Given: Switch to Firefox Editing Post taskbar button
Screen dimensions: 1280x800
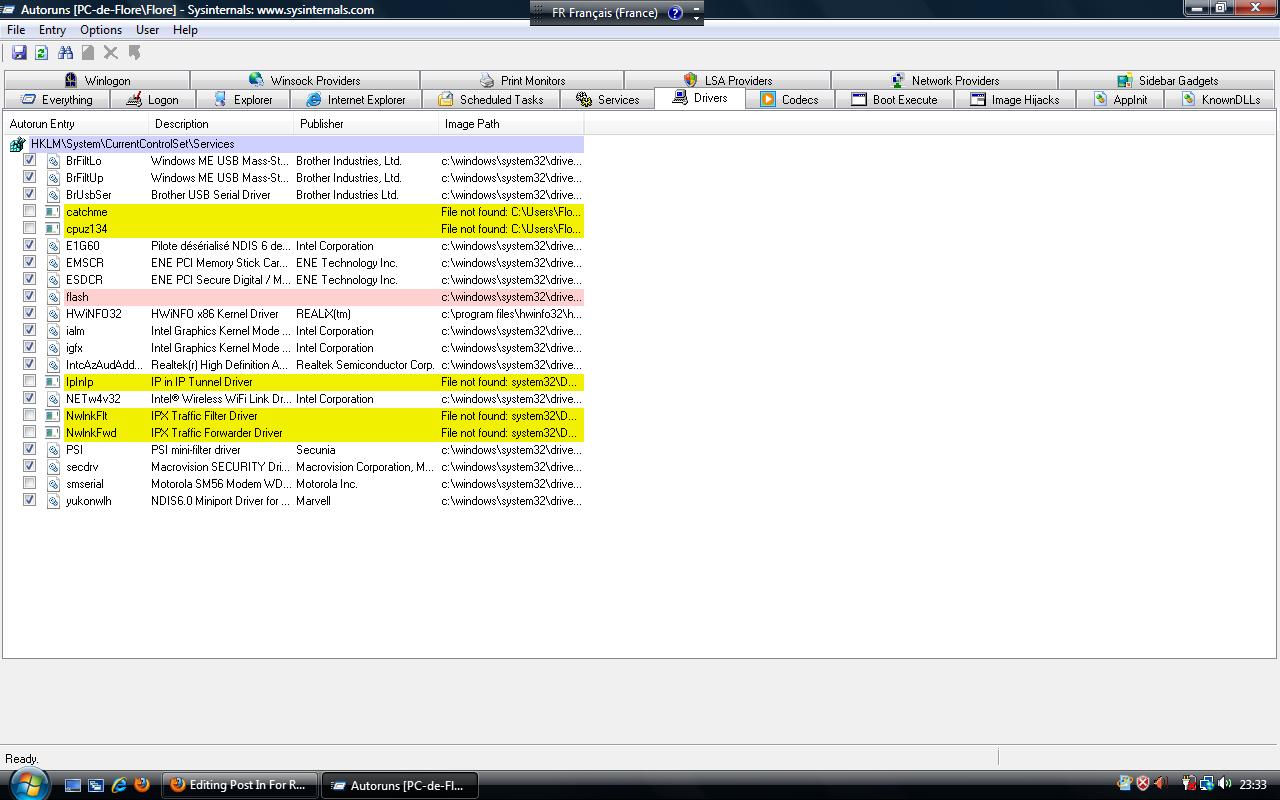Looking at the screenshot, I should click(239, 785).
